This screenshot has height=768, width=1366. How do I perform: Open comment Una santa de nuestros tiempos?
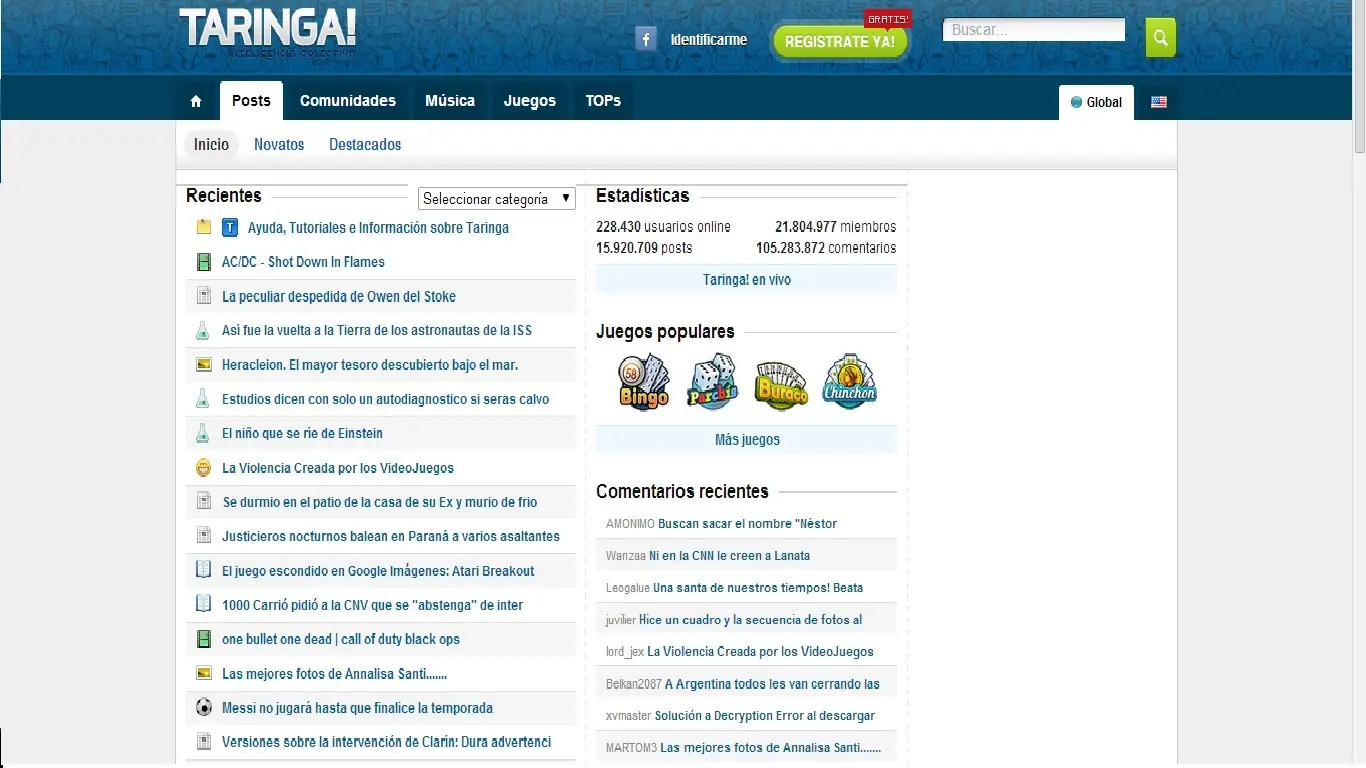tap(758, 588)
